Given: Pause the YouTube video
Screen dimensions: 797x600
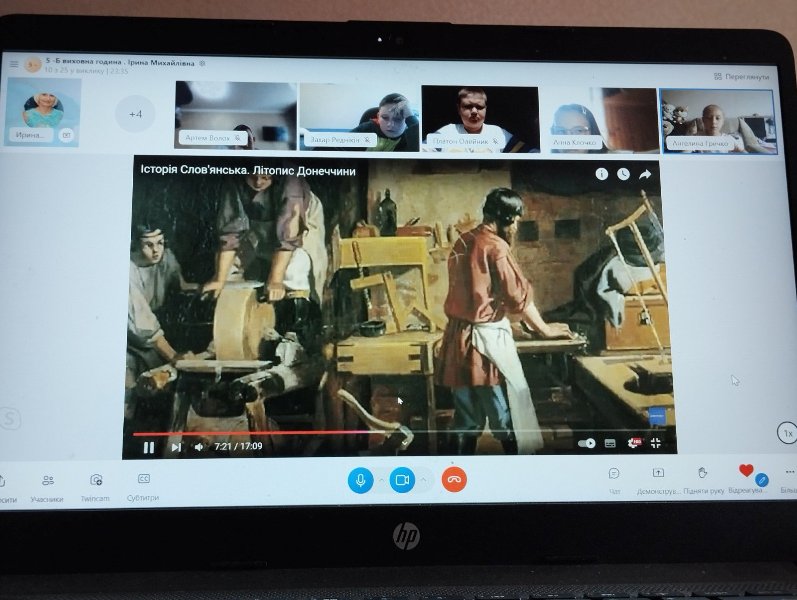Looking at the screenshot, I should tap(149, 447).
